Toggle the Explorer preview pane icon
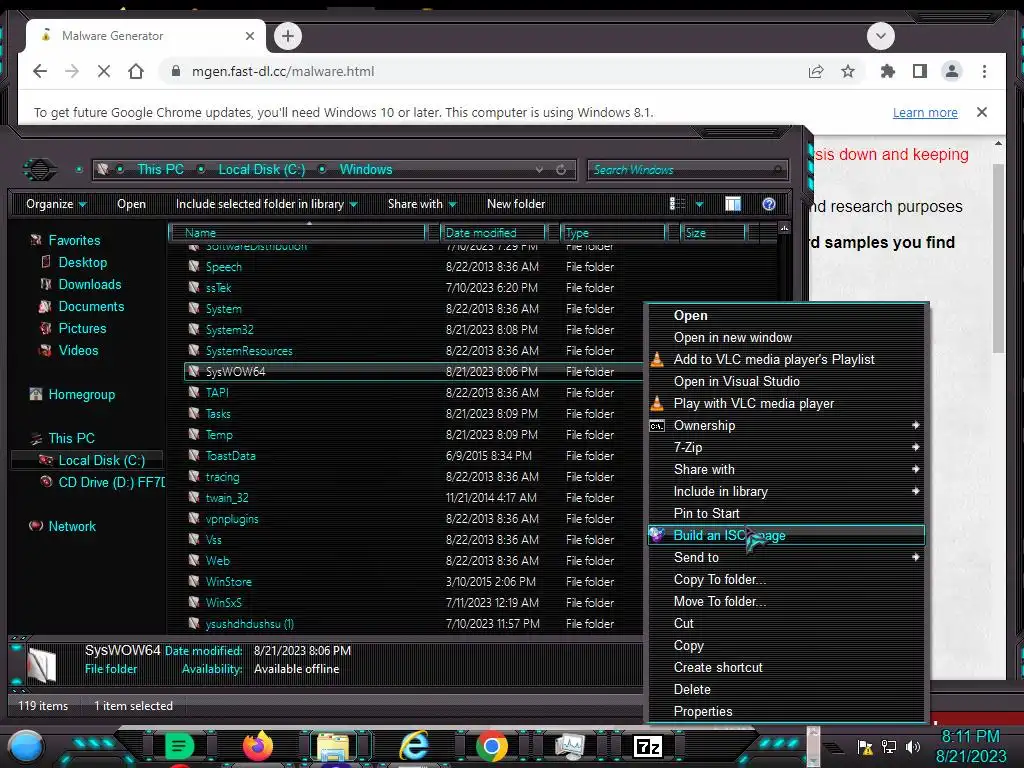Screen dimensions: 1024x768 pyautogui.click(x=733, y=204)
